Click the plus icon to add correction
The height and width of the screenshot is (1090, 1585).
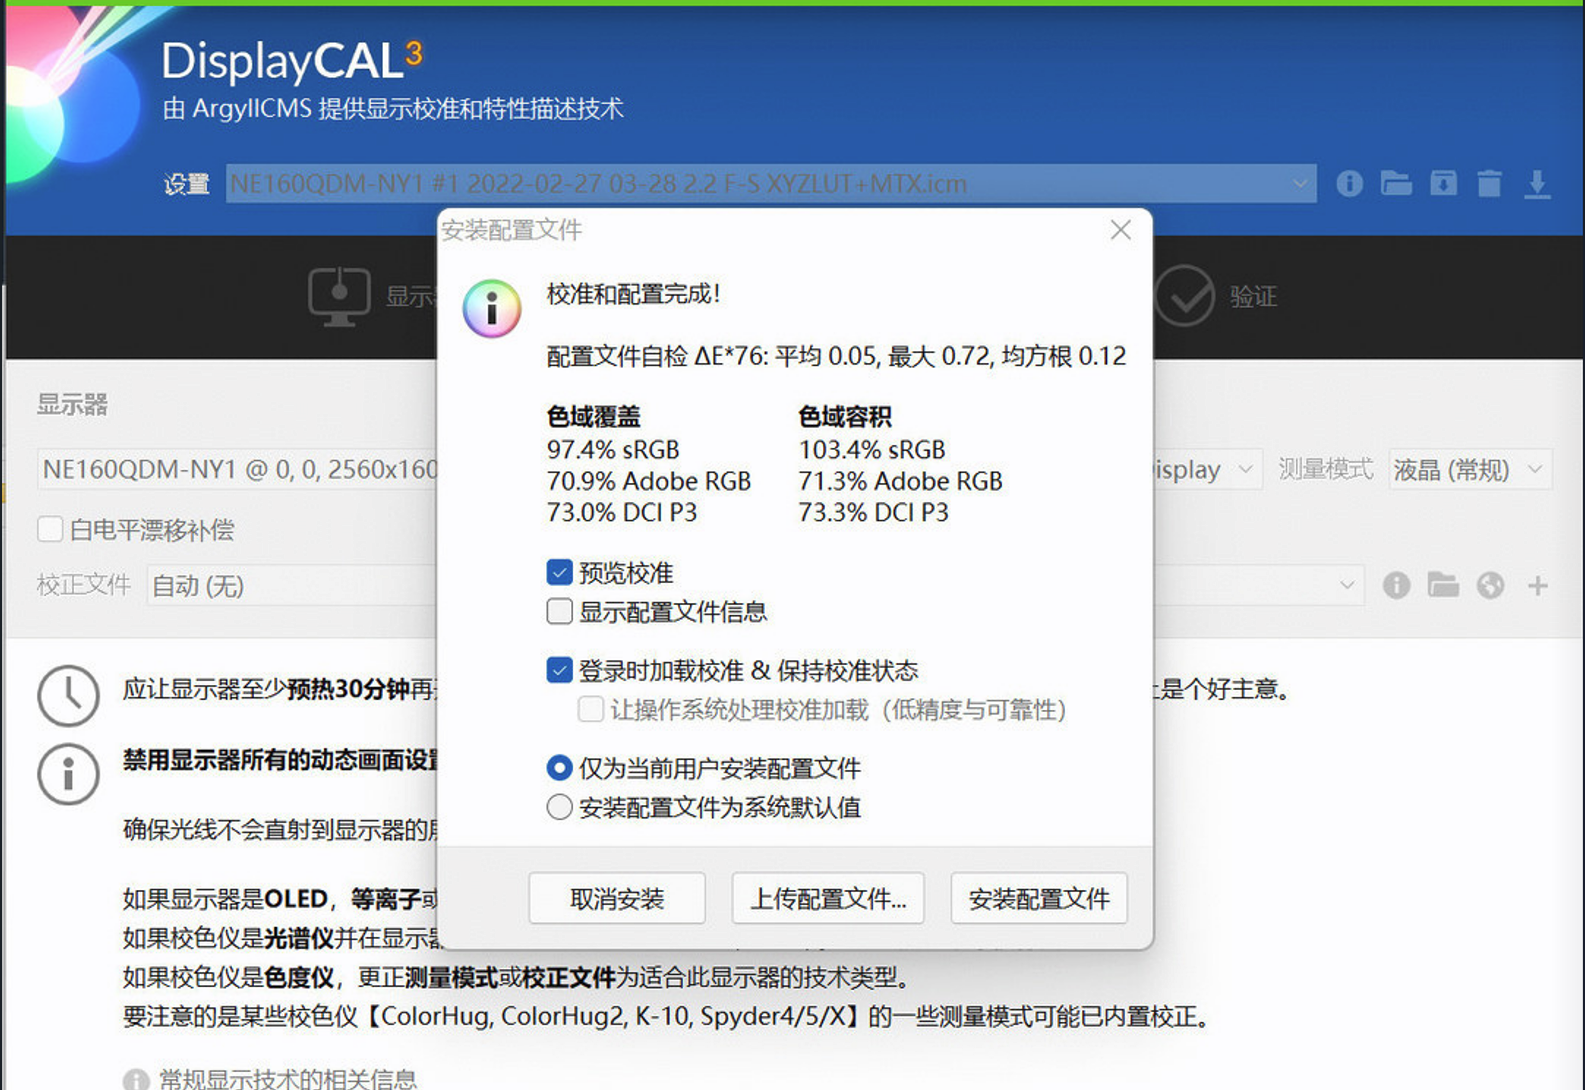(1538, 585)
